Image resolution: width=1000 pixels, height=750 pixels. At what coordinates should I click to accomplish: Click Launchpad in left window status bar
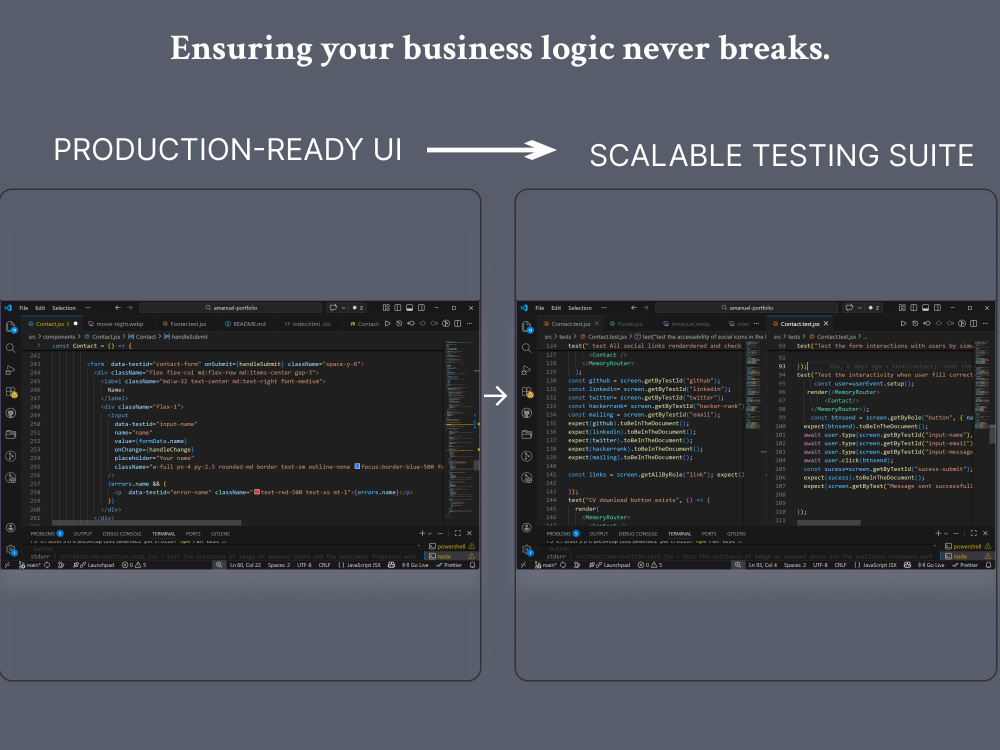coord(96,565)
